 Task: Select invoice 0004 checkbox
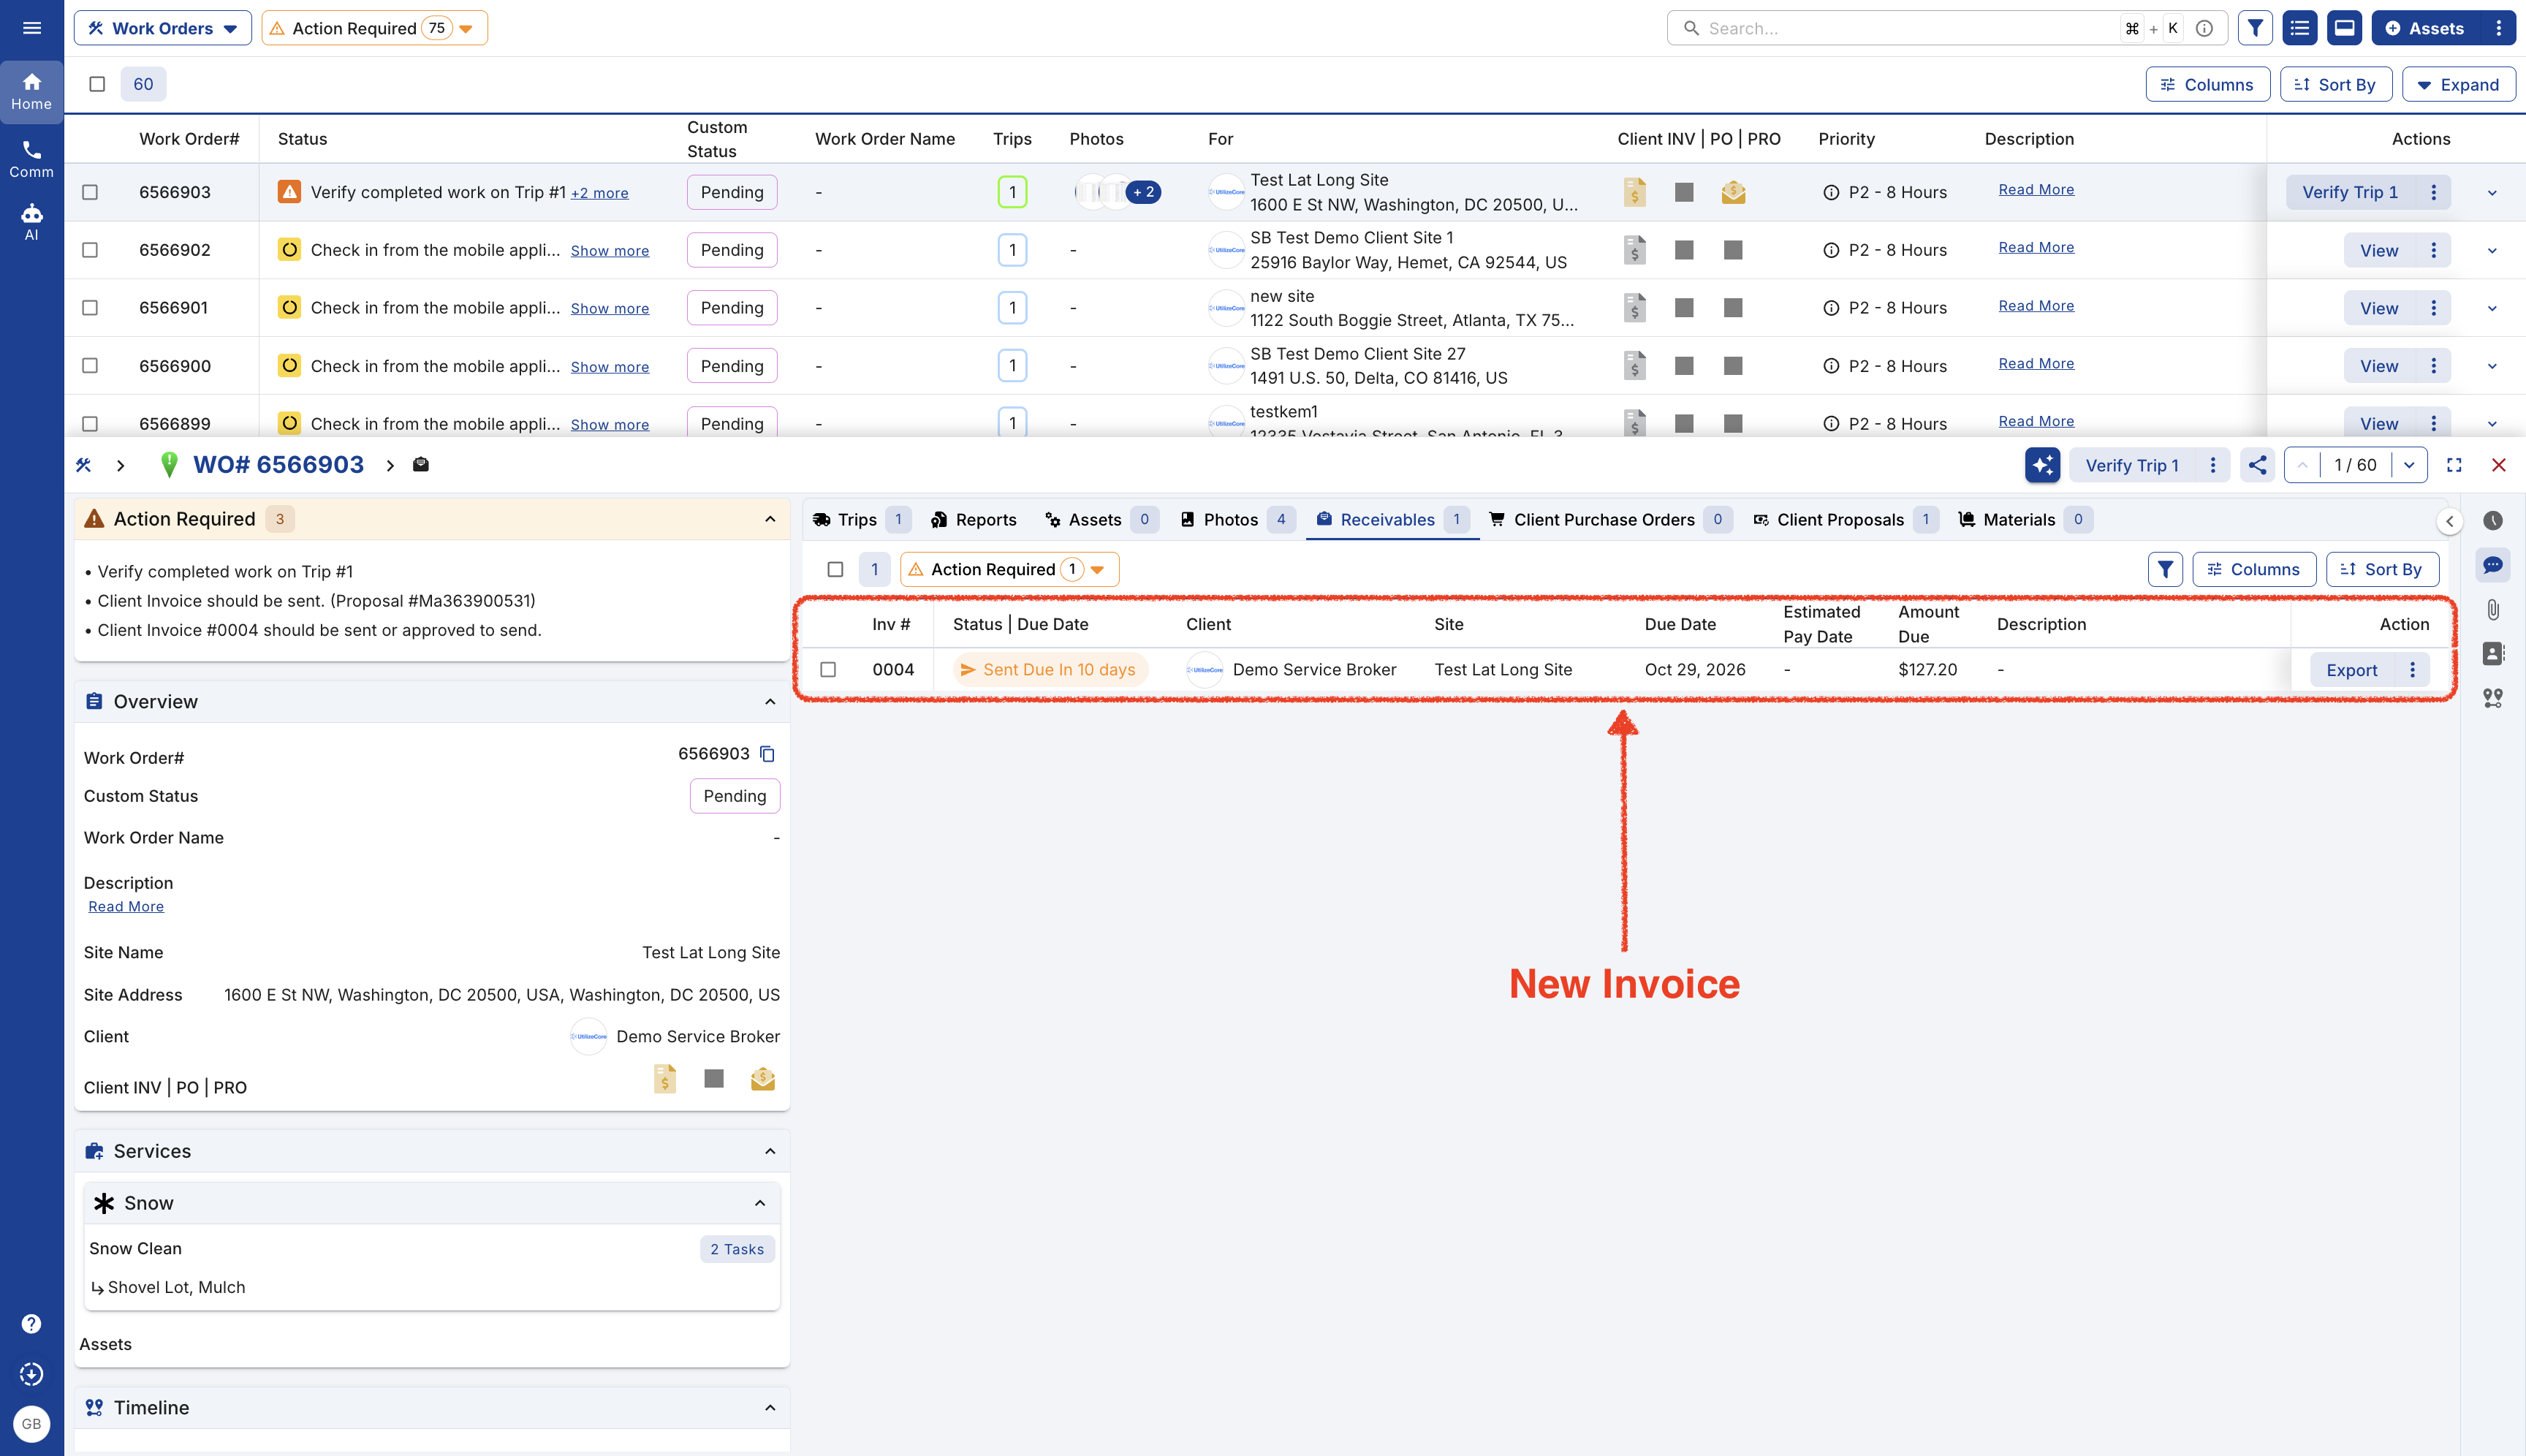pyautogui.click(x=828, y=670)
